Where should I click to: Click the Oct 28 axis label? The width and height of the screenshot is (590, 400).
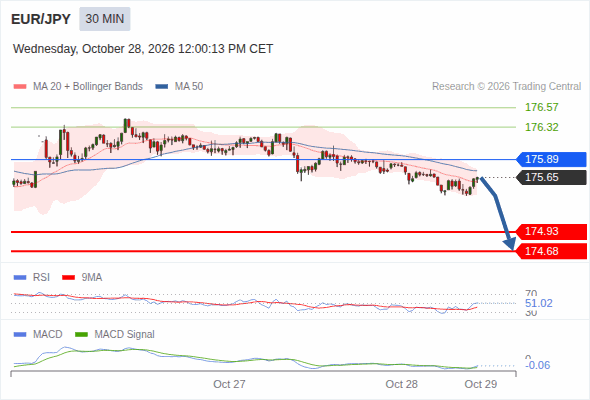click(401, 384)
